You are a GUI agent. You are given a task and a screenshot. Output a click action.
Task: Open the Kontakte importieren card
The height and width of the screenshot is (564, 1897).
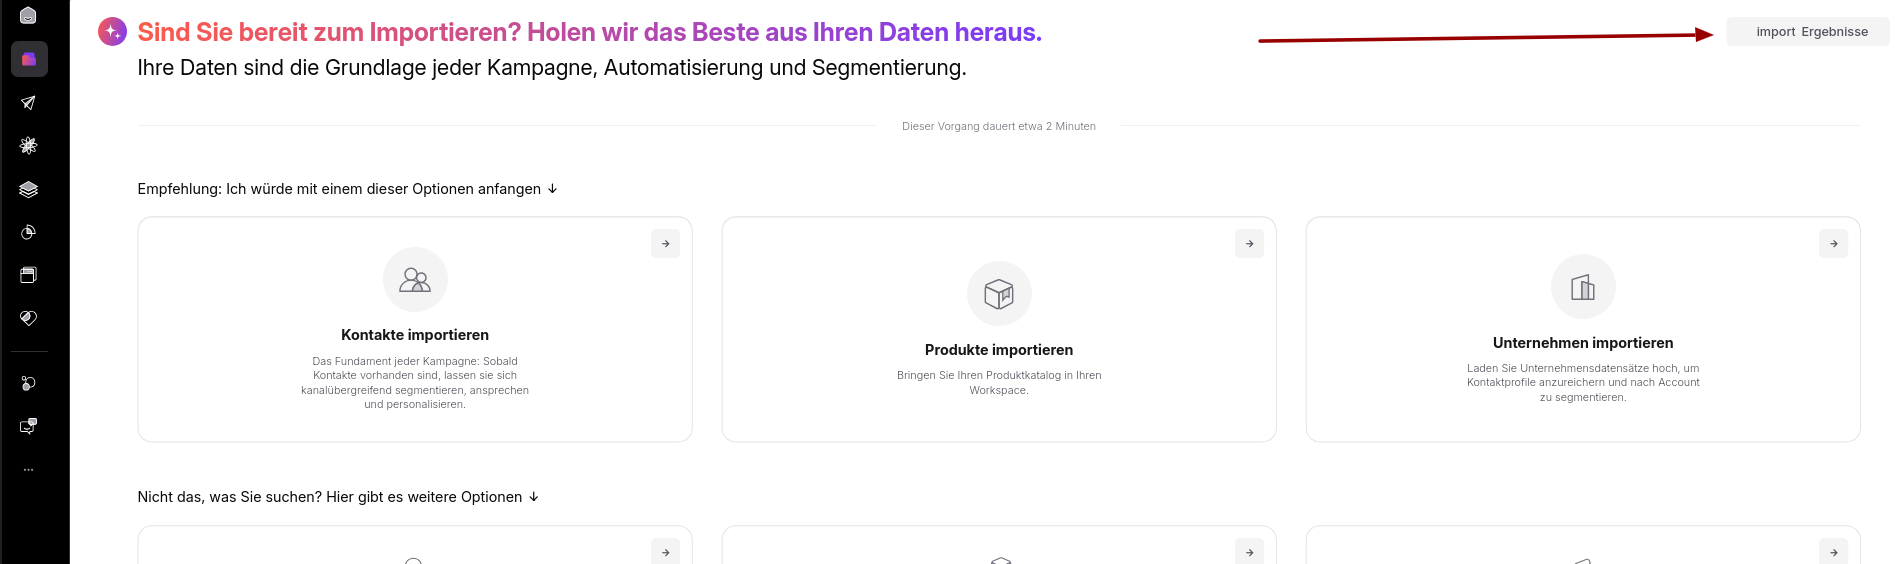[415, 329]
